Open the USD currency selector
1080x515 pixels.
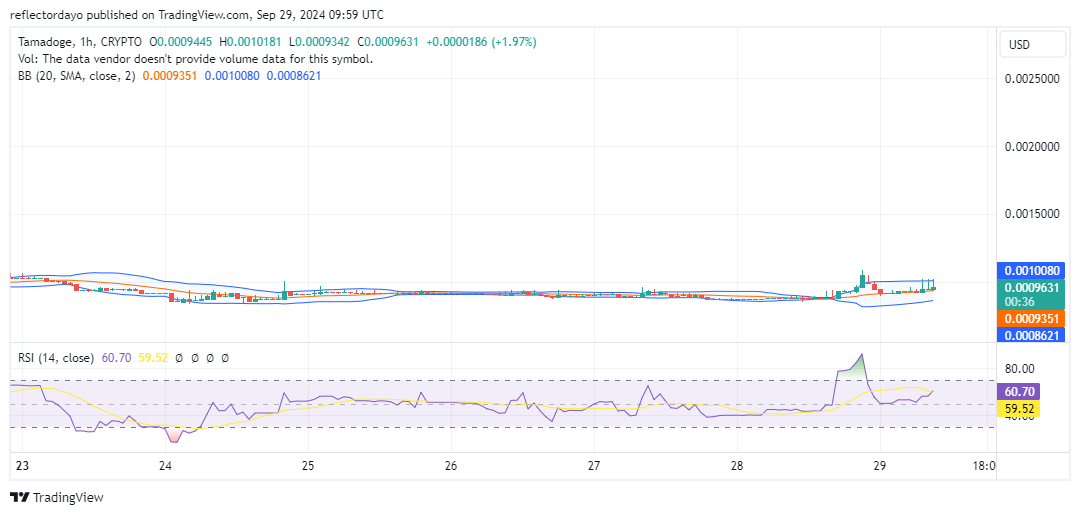pyautogui.click(x=1032, y=45)
